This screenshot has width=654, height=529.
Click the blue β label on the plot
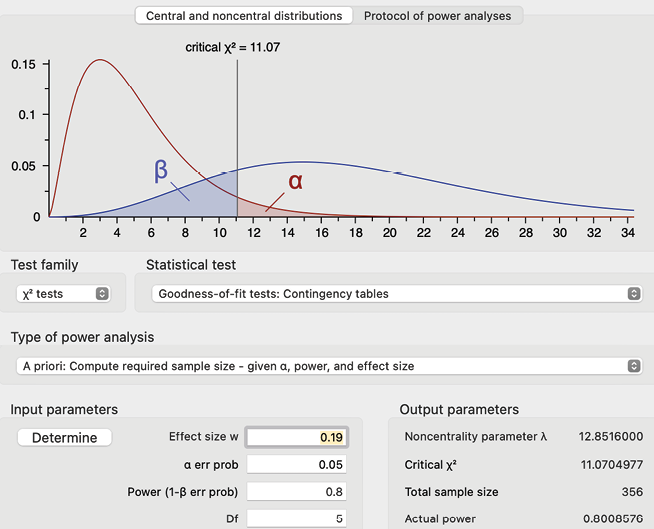pyautogui.click(x=161, y=169)
